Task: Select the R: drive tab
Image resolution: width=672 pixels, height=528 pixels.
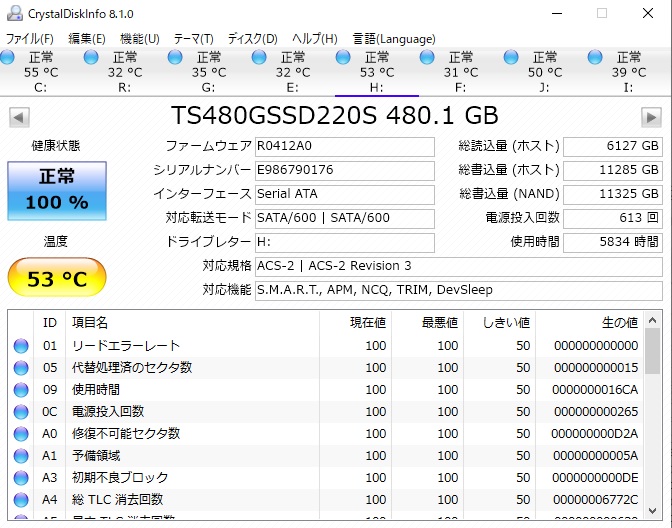Action: pos(125,72)
